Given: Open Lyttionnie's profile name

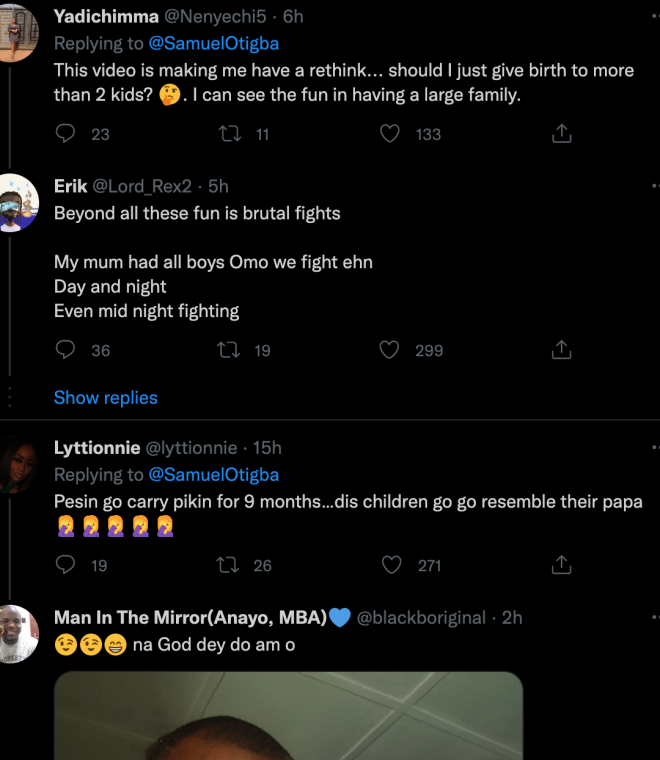Looking at the screenshot, I should click(x=97, y=448).
